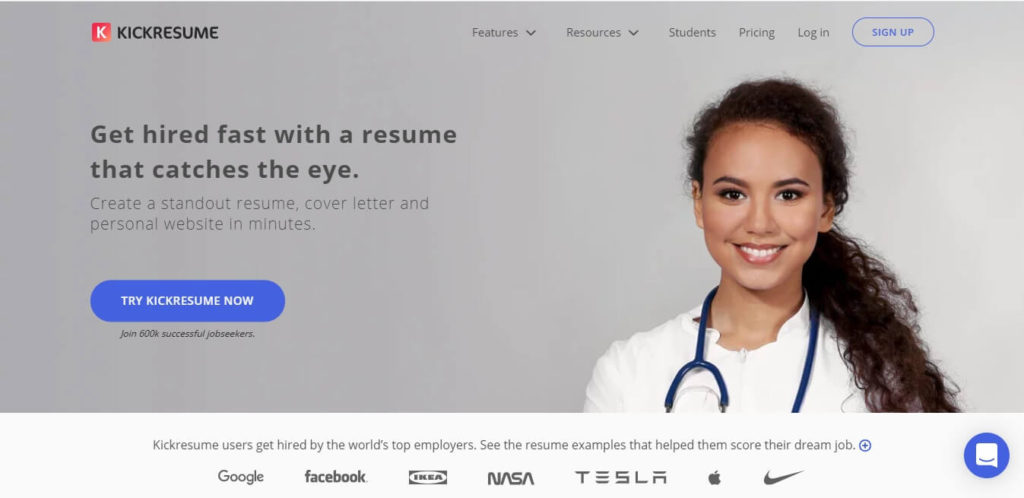1024x498 pixels.
Task: Select the Facebook employer logo
Action: [x=336, y=476]
